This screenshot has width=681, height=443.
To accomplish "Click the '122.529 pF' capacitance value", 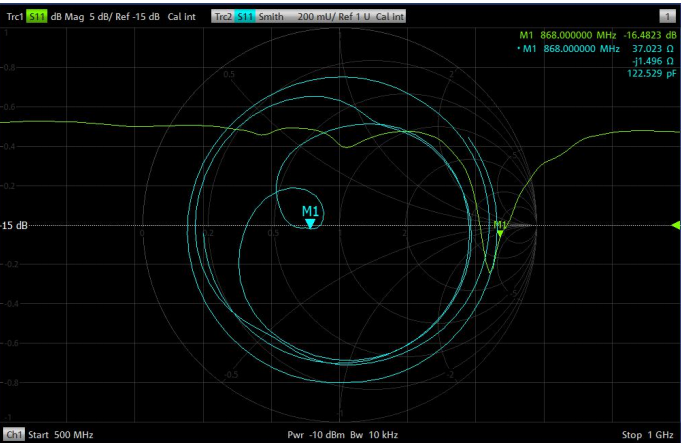I will 651,73.
